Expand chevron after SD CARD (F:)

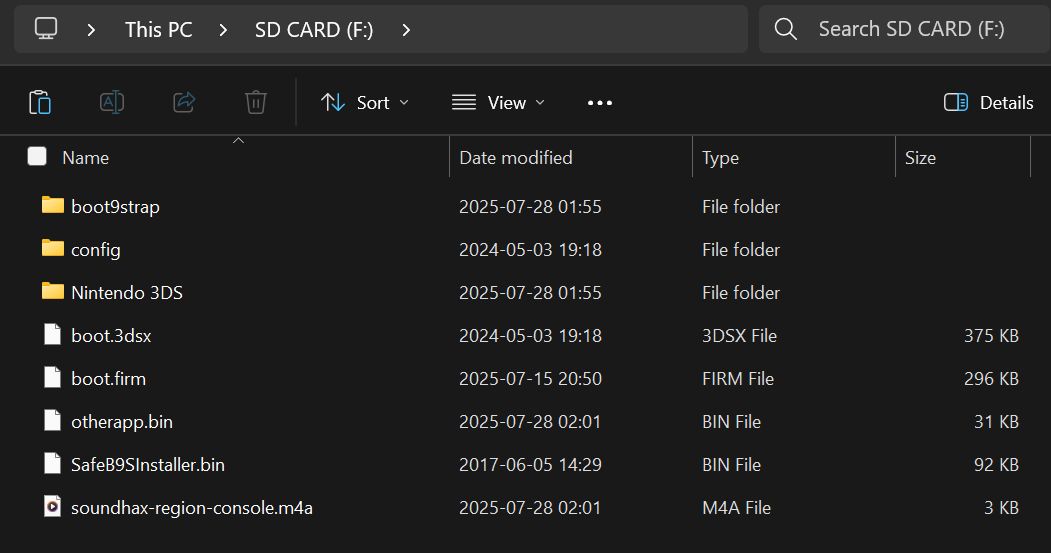(x=406, y=30)
